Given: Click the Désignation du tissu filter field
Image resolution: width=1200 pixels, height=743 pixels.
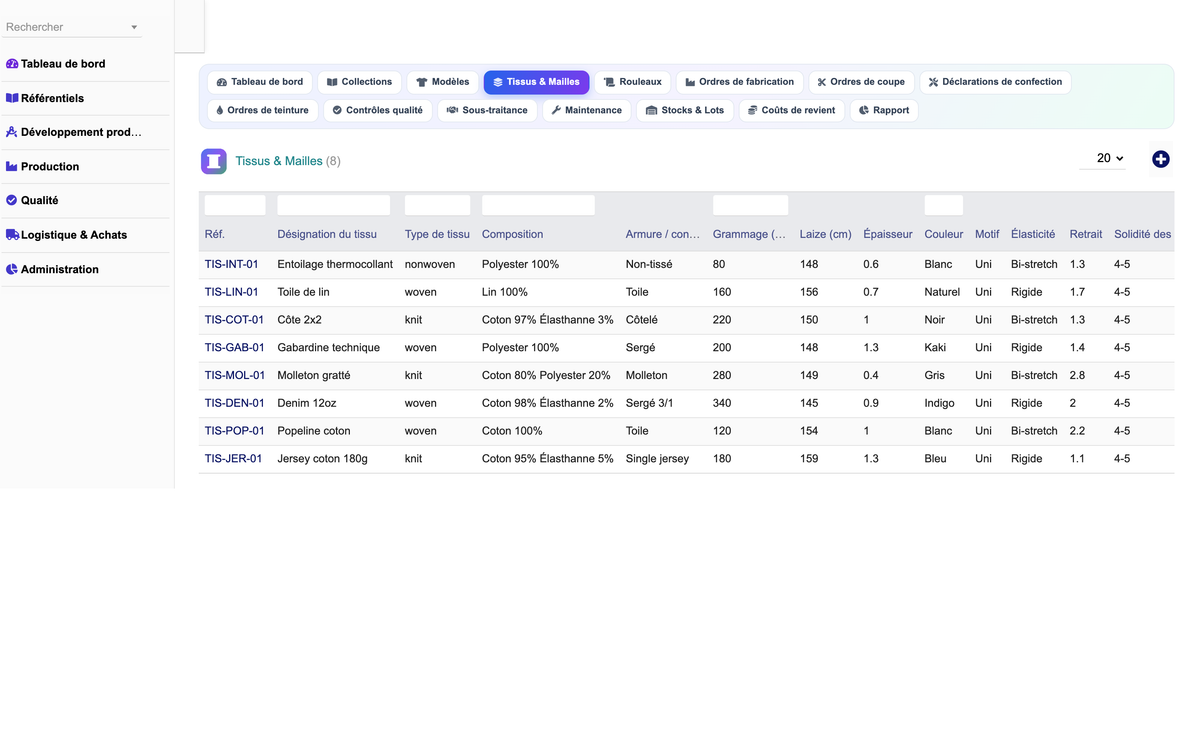Looking at the screenshot, I should 333,205.
